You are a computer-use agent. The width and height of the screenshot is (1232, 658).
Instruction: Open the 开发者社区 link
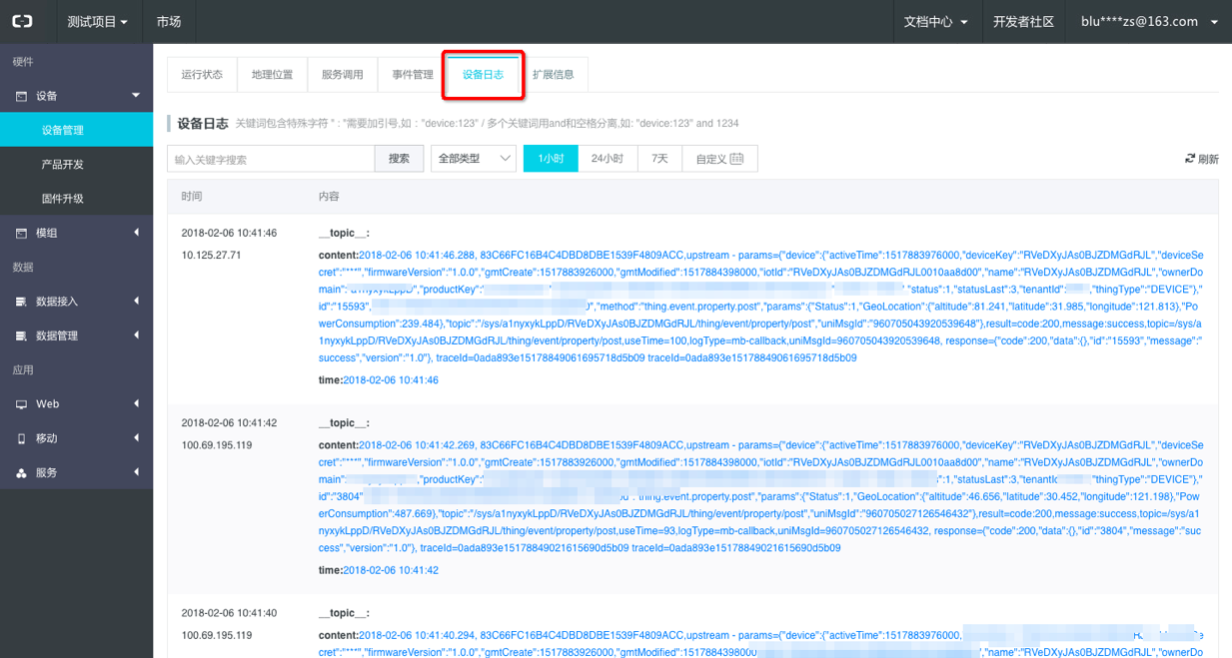[1024, 21]
